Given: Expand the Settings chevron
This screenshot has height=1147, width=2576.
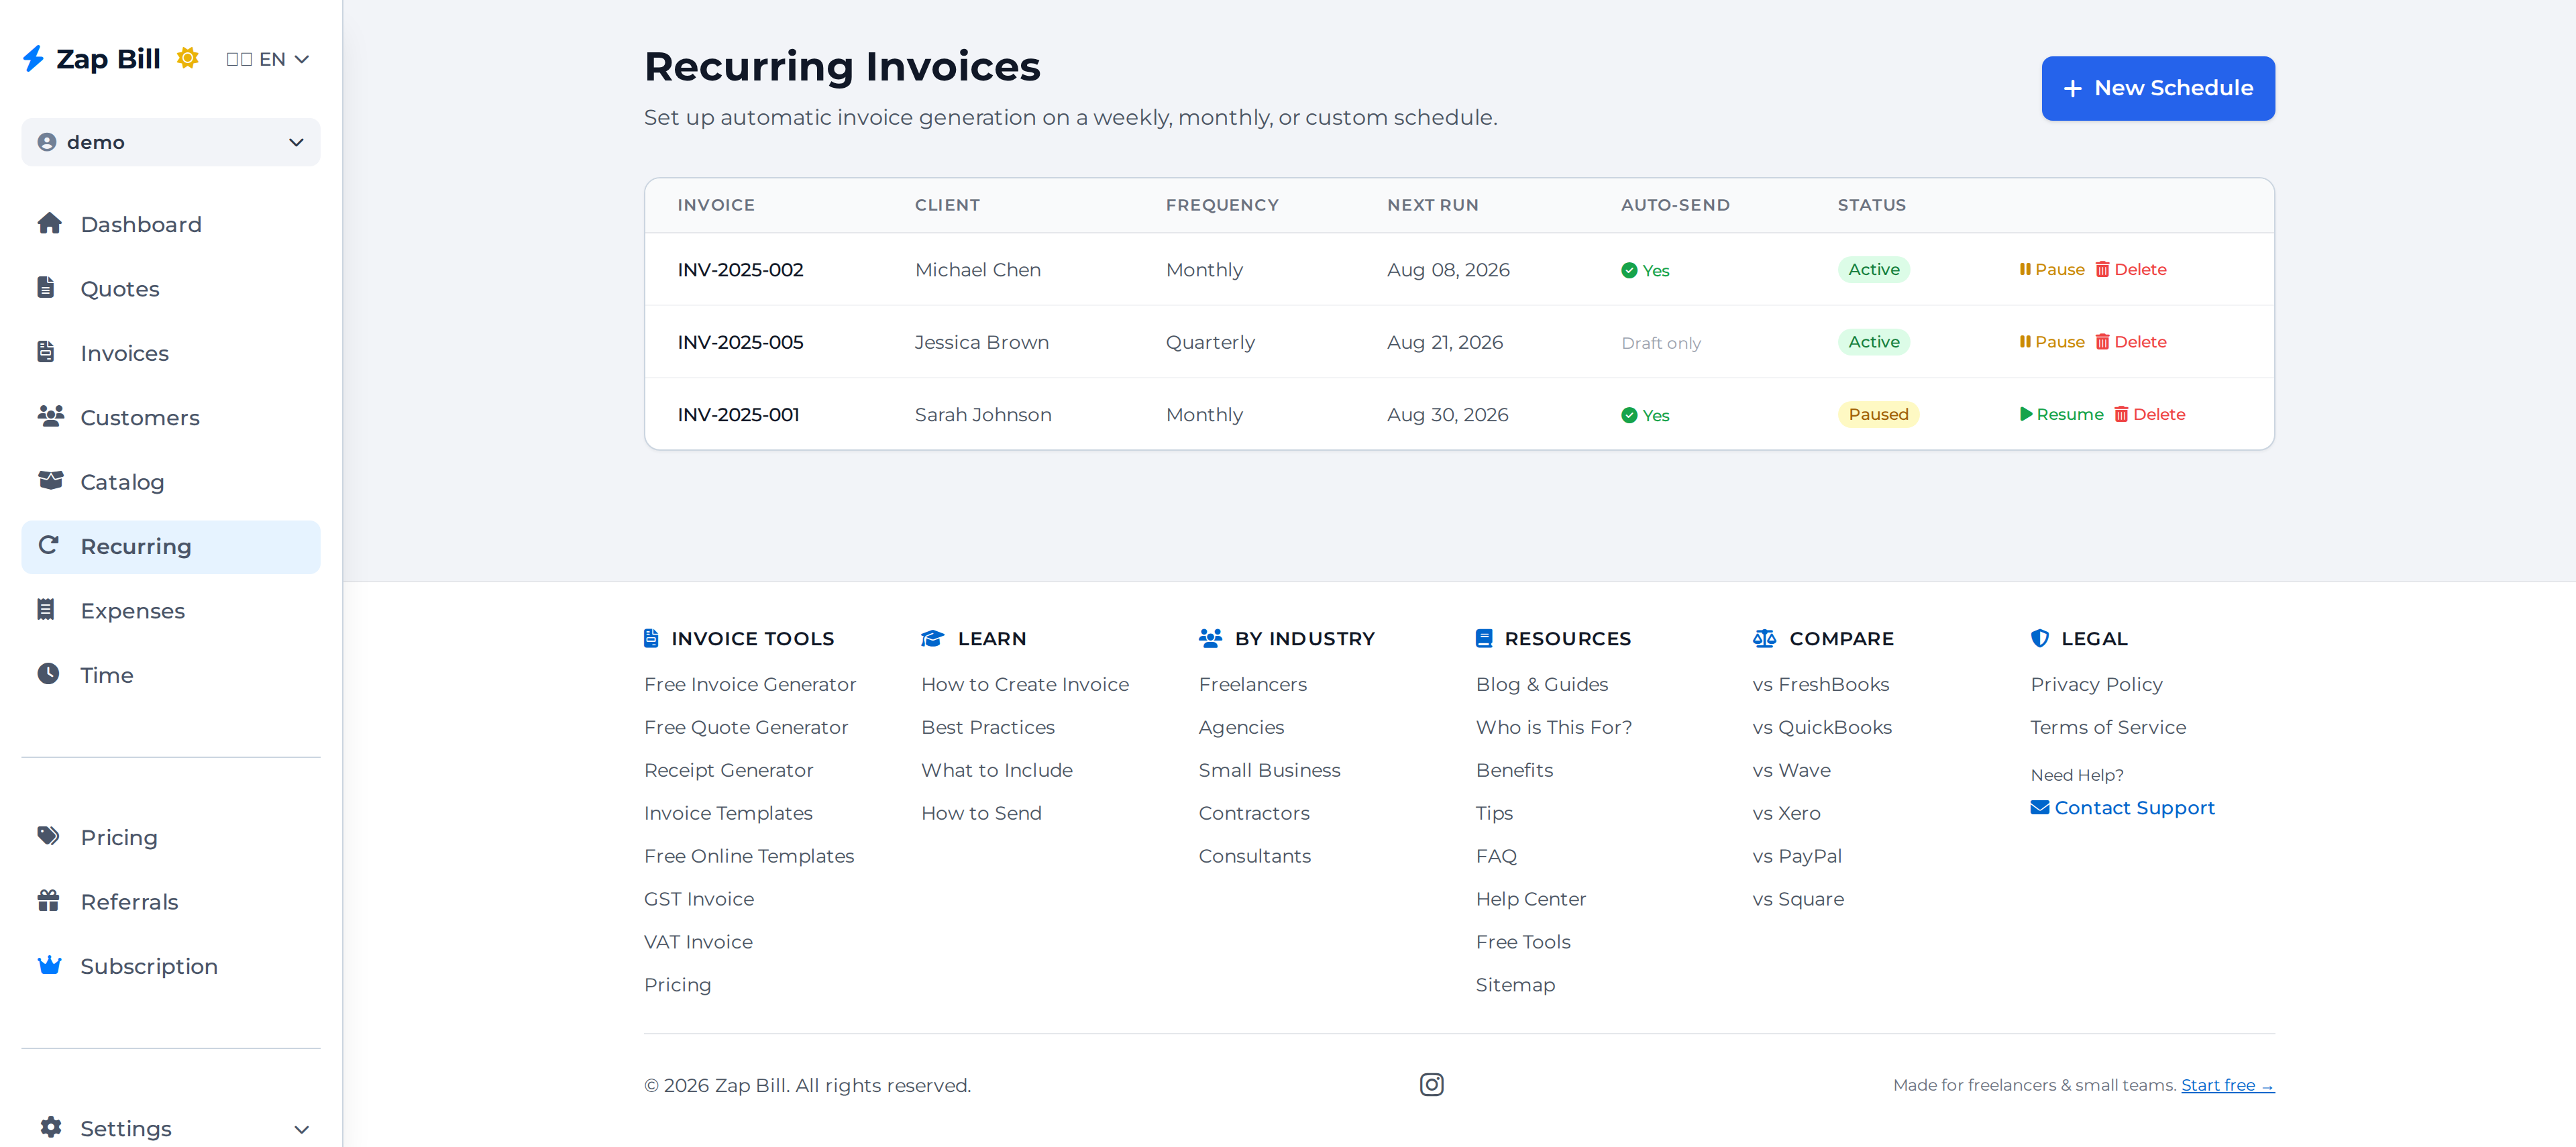Looking at the screenshot, I should coord(301,1129).
